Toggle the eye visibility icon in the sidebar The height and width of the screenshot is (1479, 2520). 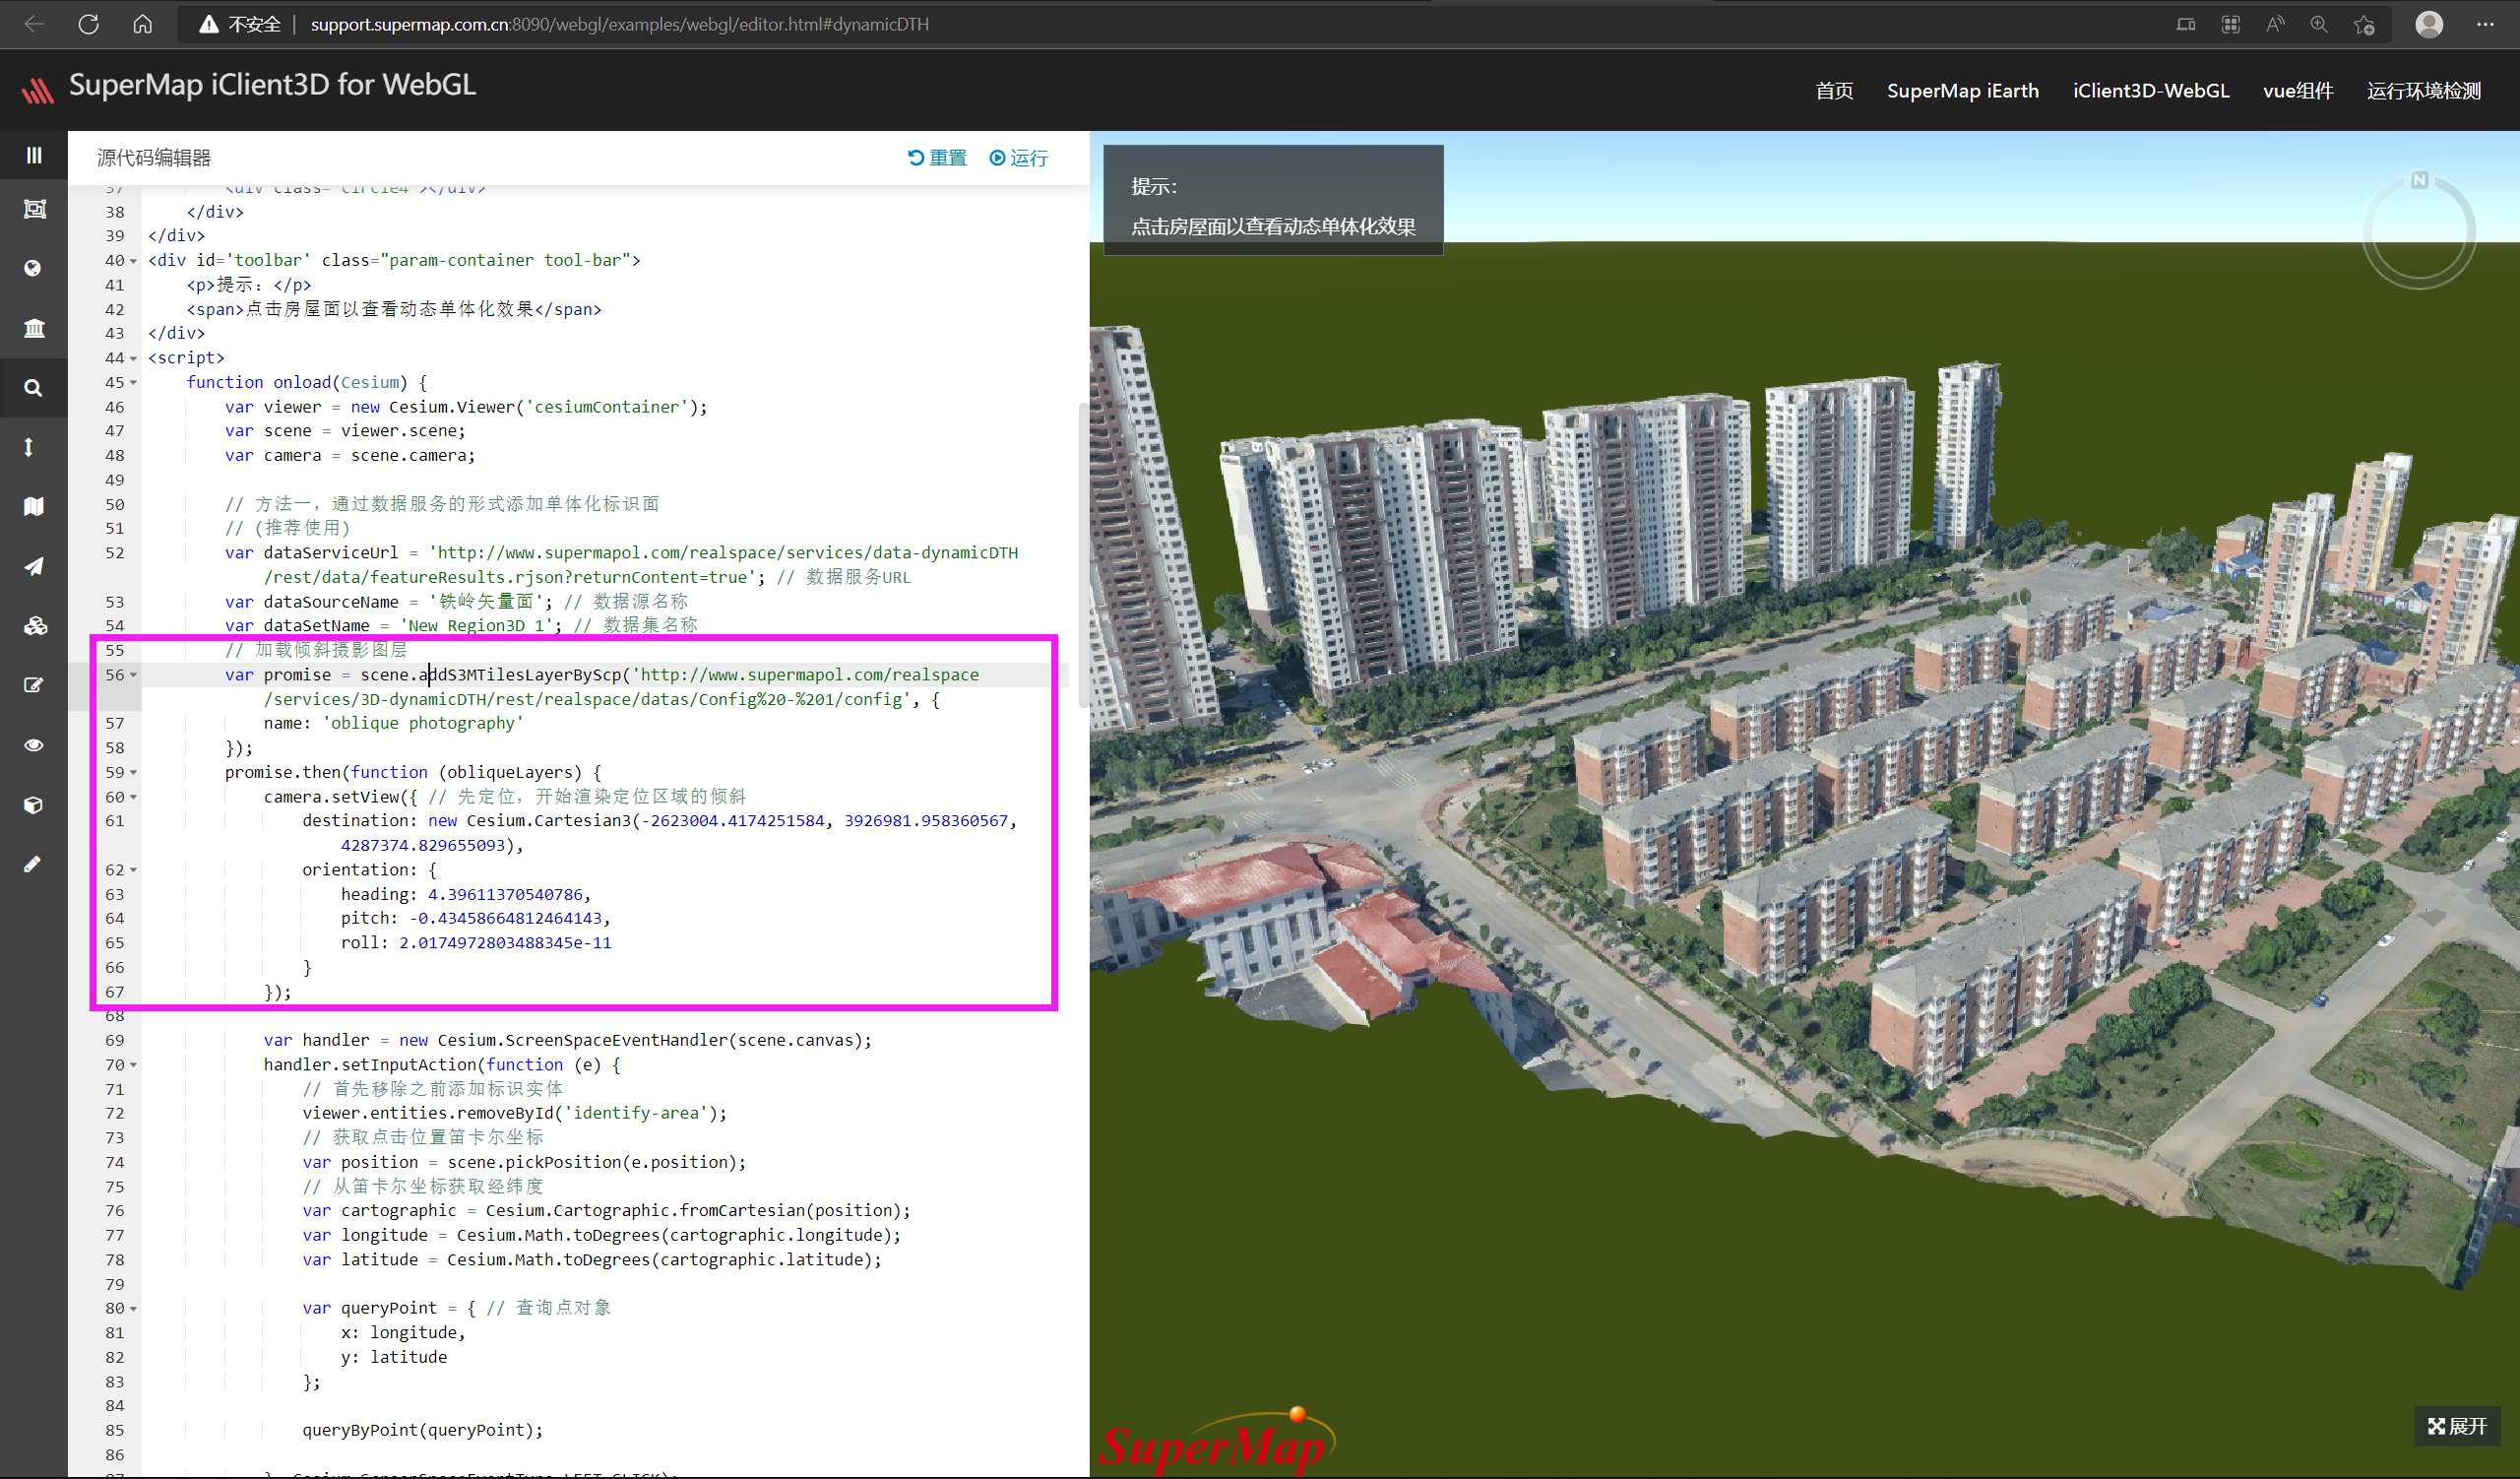[x=34, y=745]
